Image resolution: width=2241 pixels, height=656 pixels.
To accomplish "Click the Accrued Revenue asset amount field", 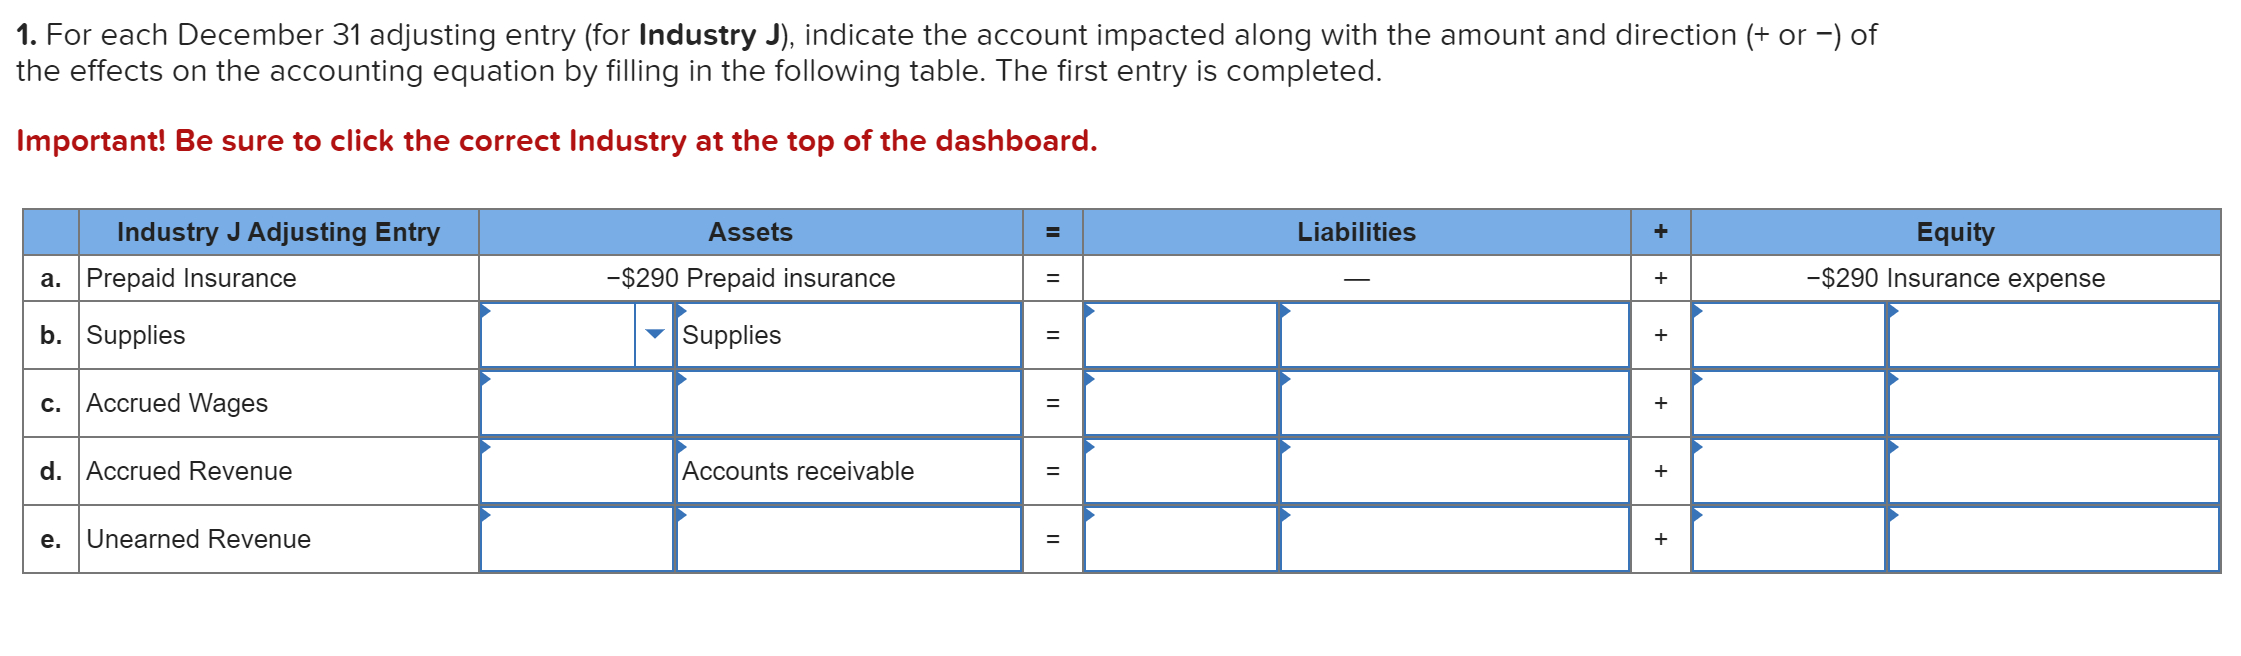I will point(577,471).
